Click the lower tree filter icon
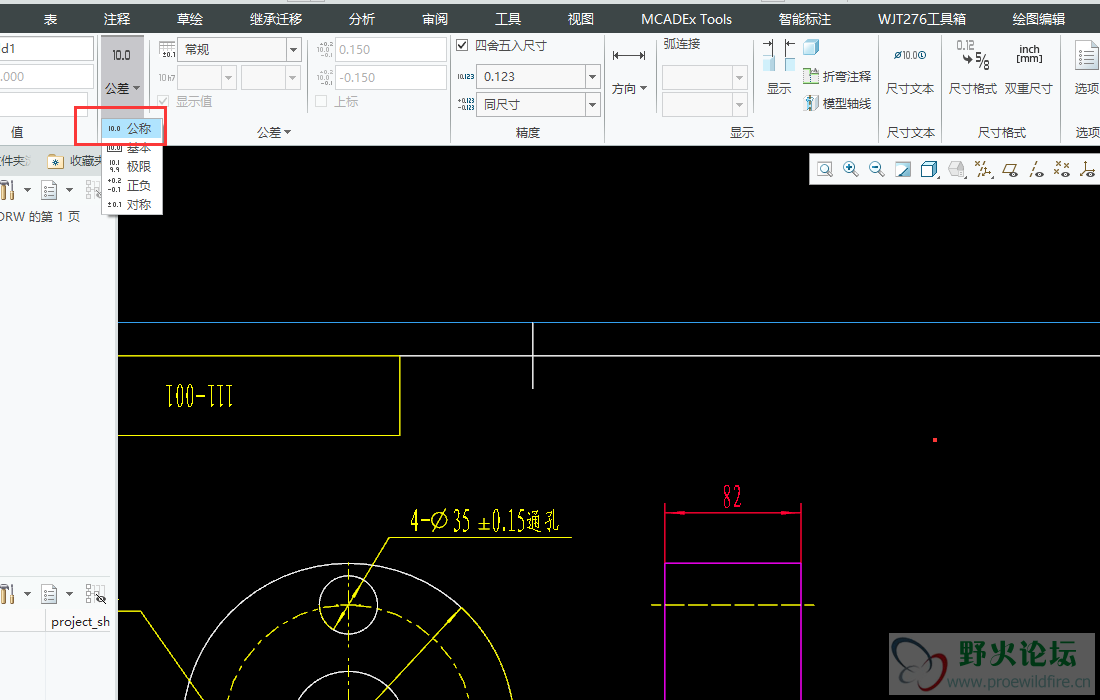 pyautogui.click(x=95, y=594)
